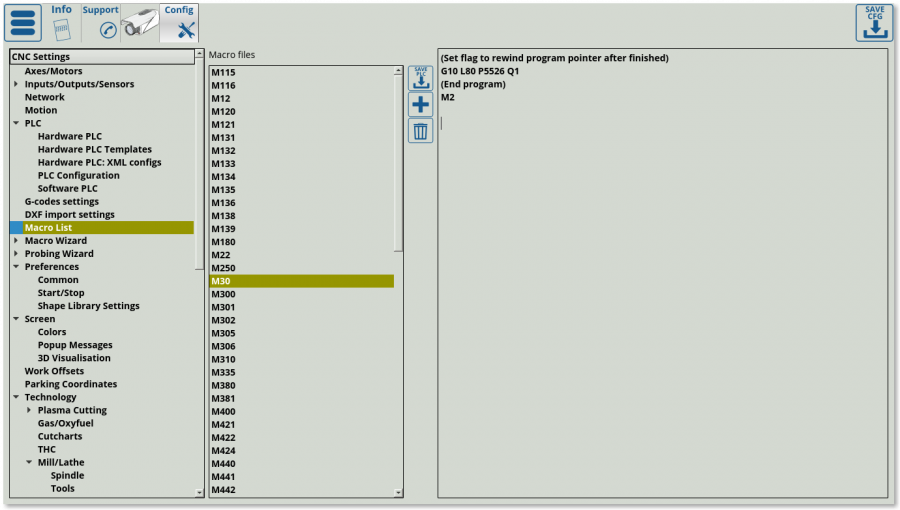Open G-codes settings
900x510 pixels.
point(61,201)
